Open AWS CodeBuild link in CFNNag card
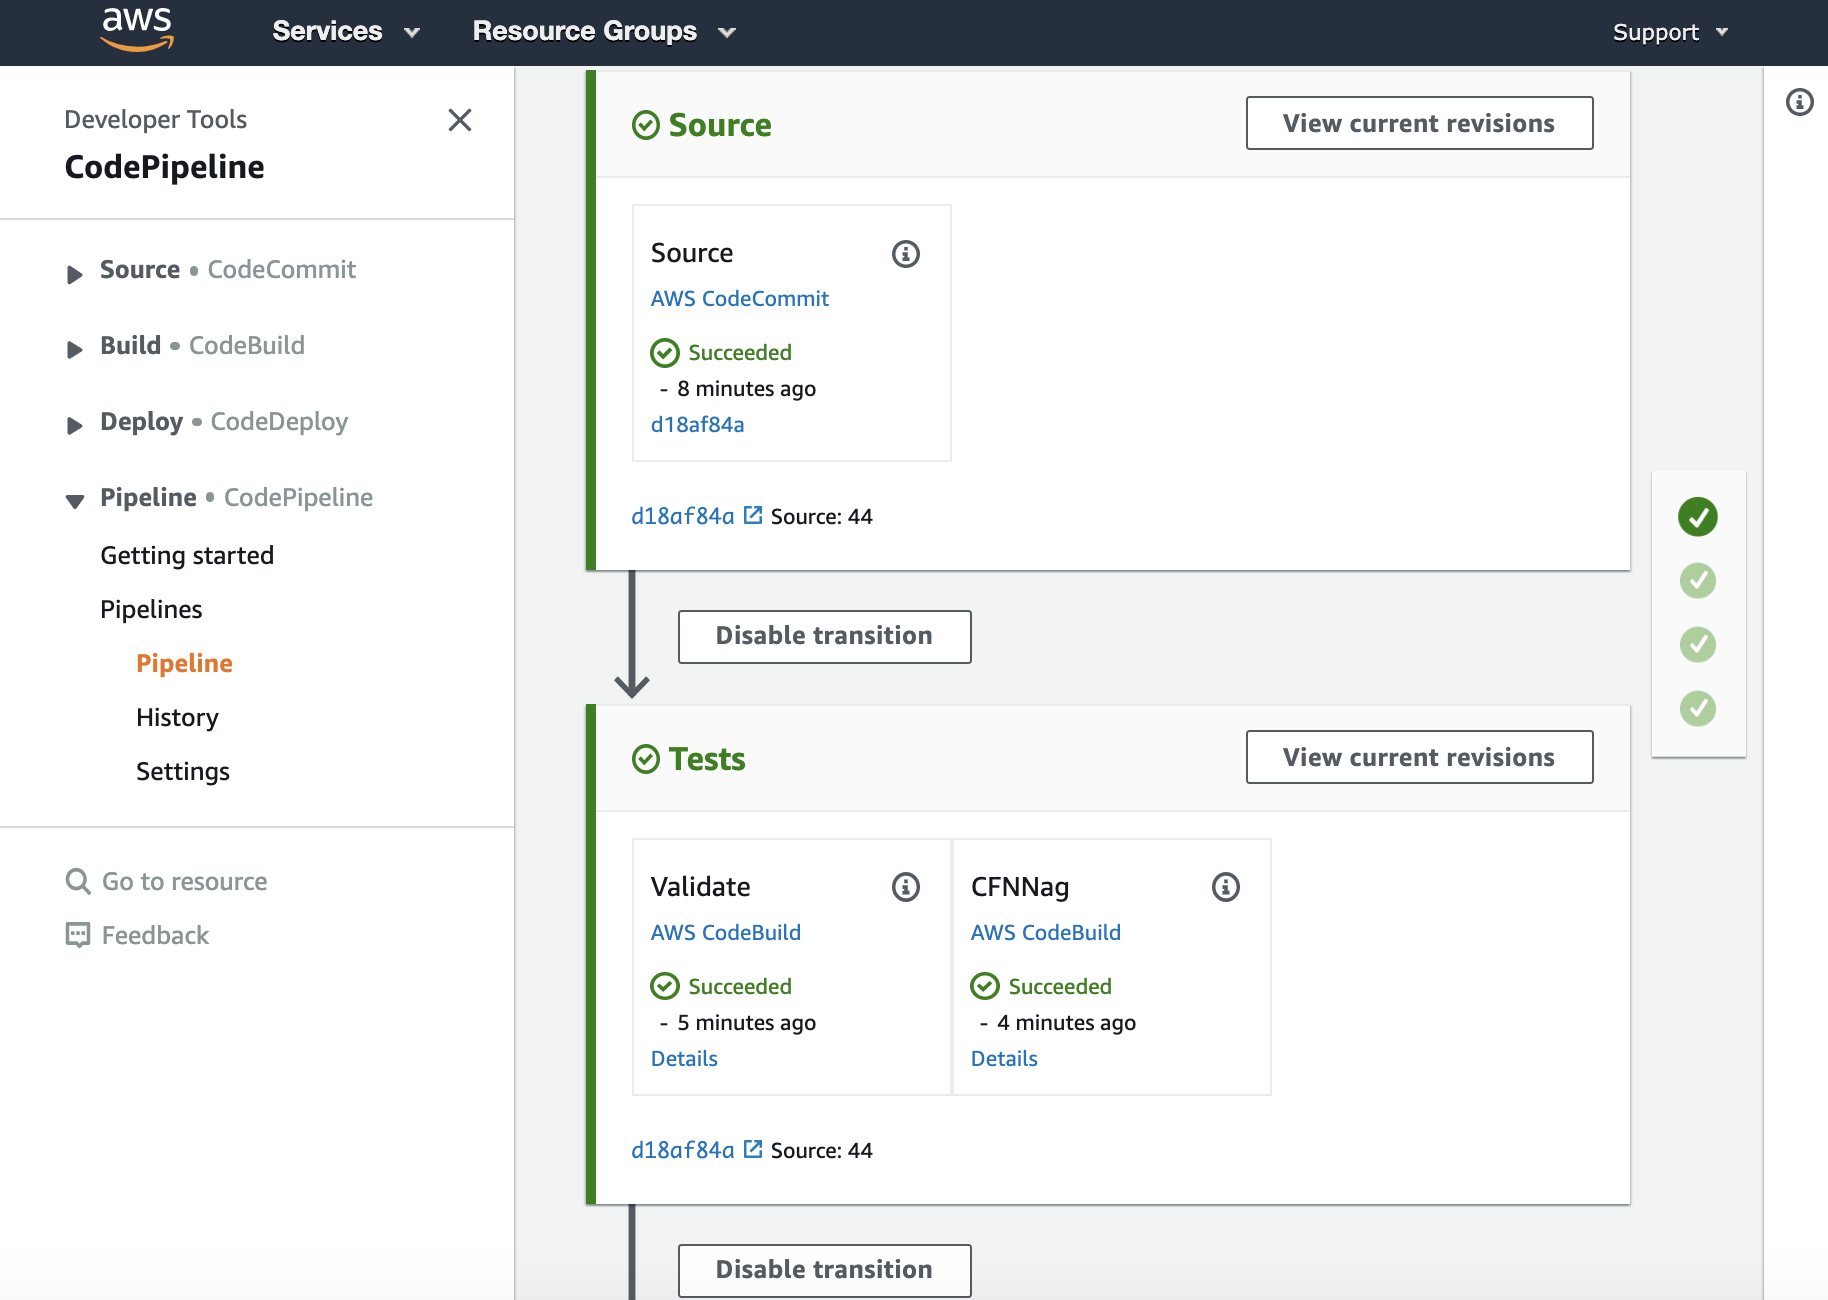The image size is (1828, 1300). (1046, 932)
